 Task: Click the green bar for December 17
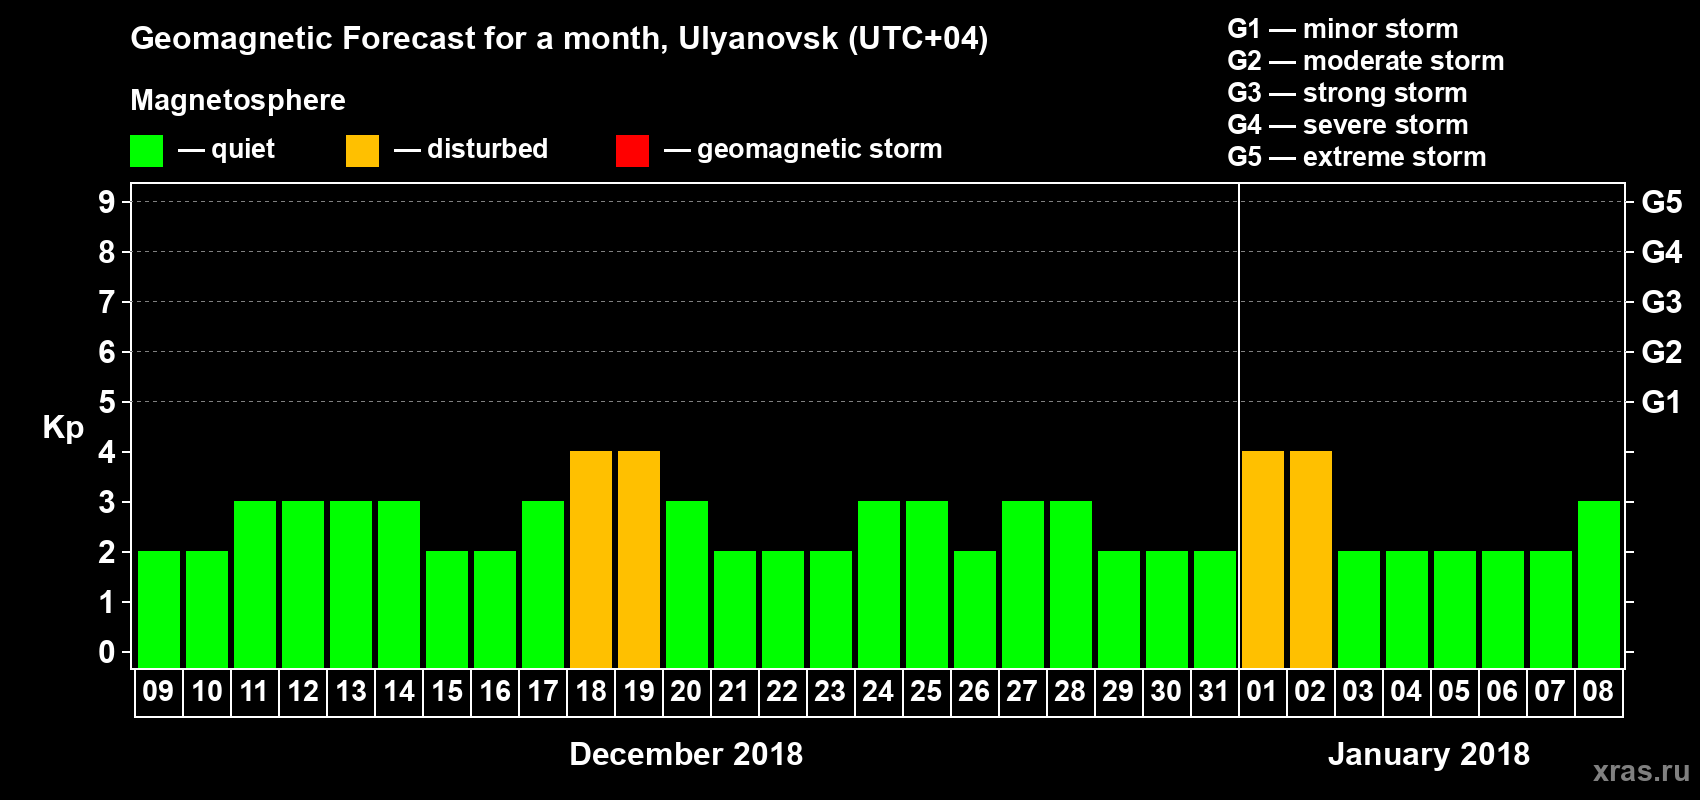[543, 584]
